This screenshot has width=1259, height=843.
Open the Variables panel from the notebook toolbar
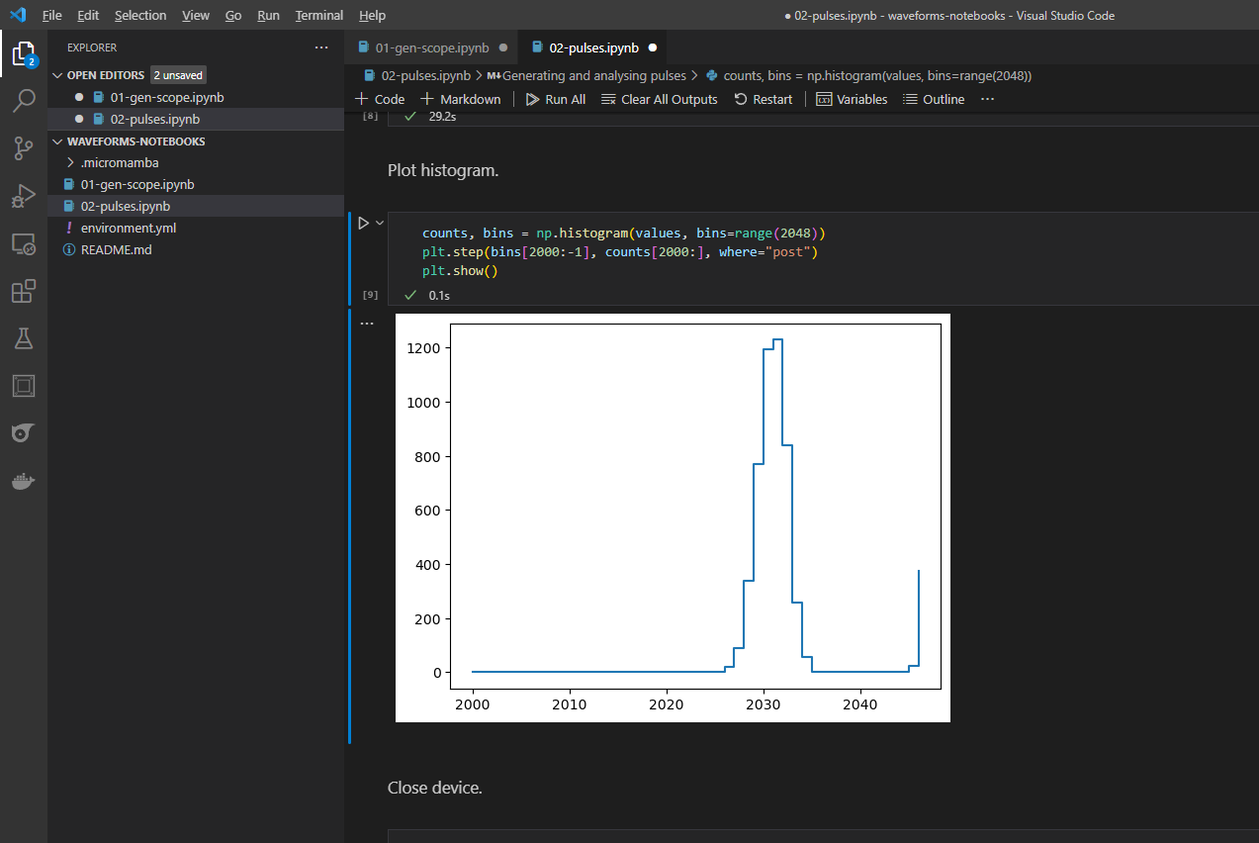[x=851, y=99]
